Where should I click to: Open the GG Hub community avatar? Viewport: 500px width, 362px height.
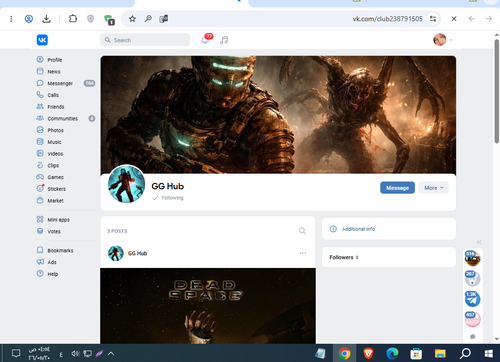click(x=126, y=184)
